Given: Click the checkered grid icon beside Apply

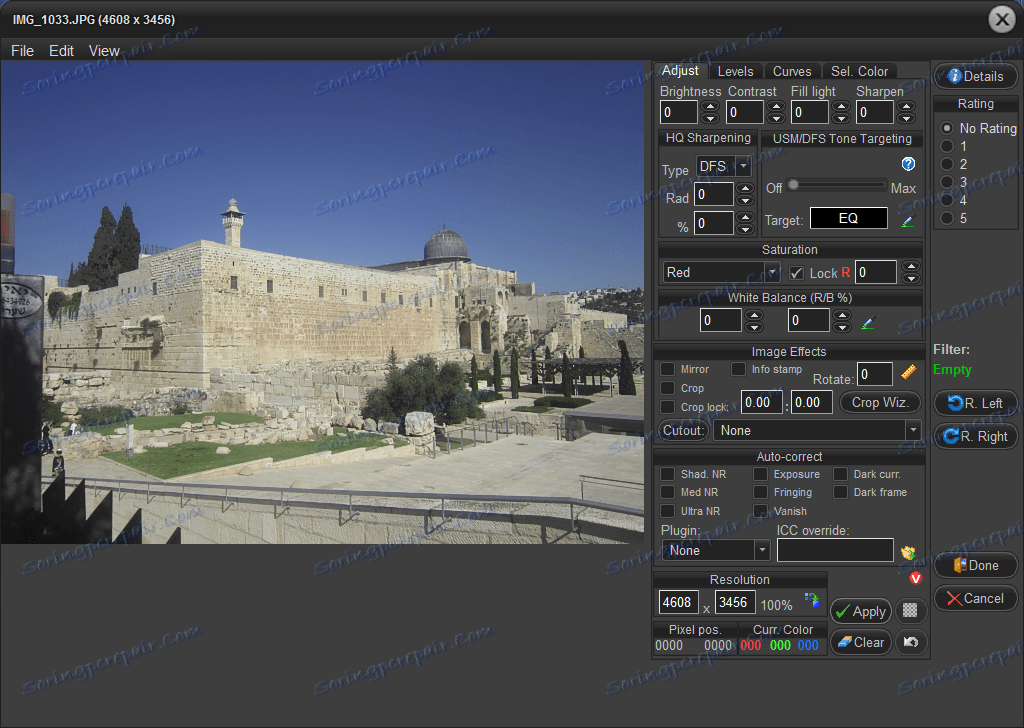Looking at the screenshot, I should (910, 610).
